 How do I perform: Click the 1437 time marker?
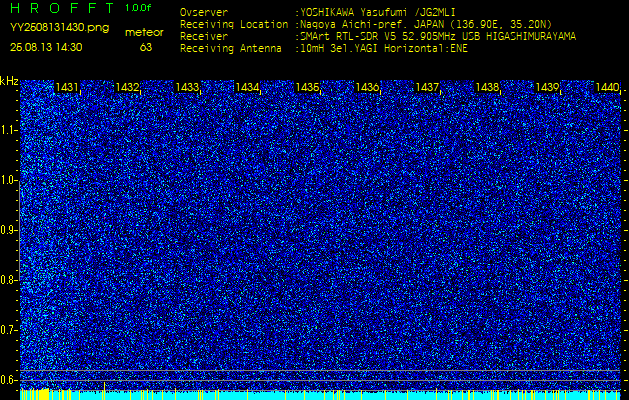pos(427,87)
